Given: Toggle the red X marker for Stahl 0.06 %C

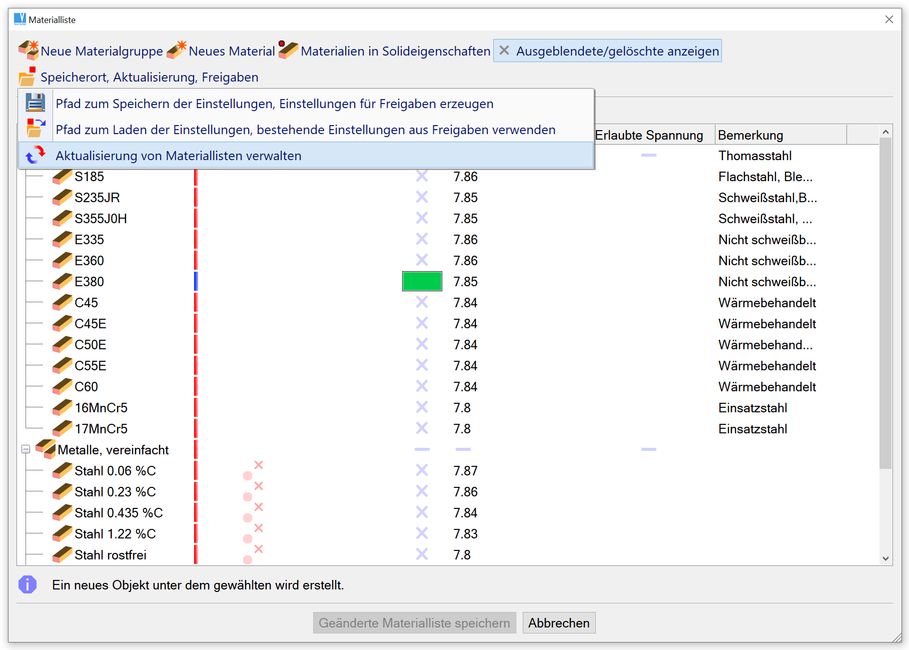Looking at the screenshot, I should click(x=257, y=466).
